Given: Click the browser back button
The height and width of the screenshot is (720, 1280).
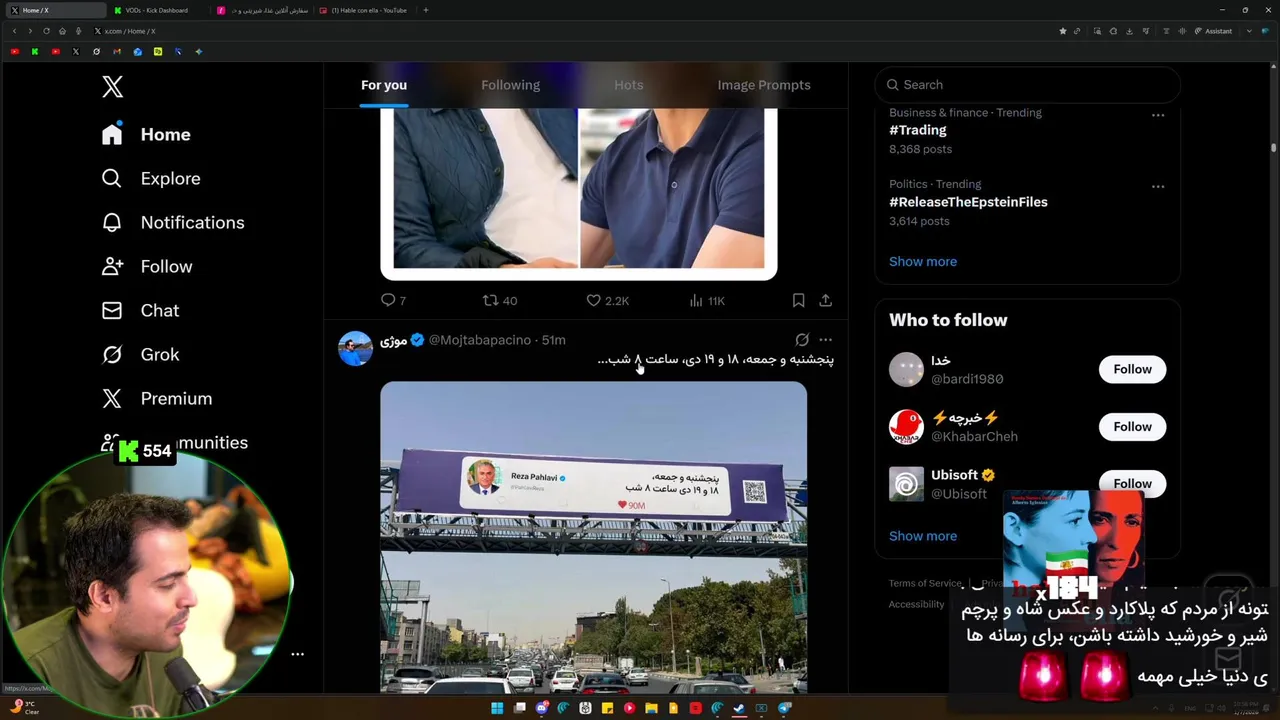Looking at the screenshot, I should 14,31.
